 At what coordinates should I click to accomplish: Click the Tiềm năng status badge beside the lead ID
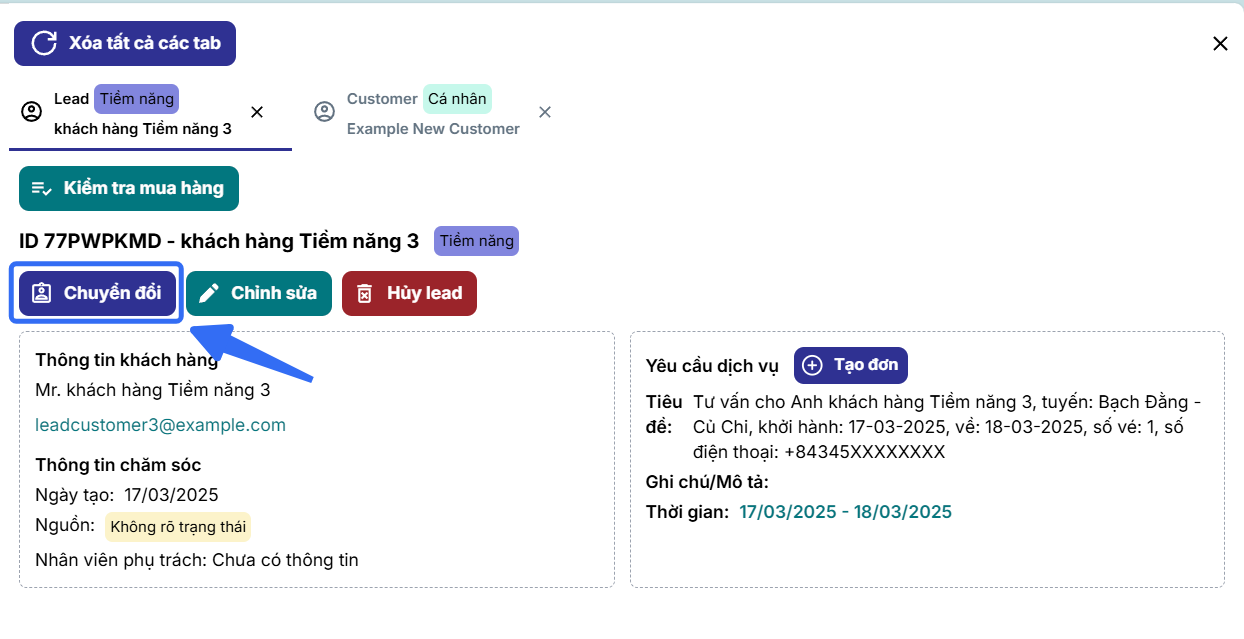click(477, 241)
